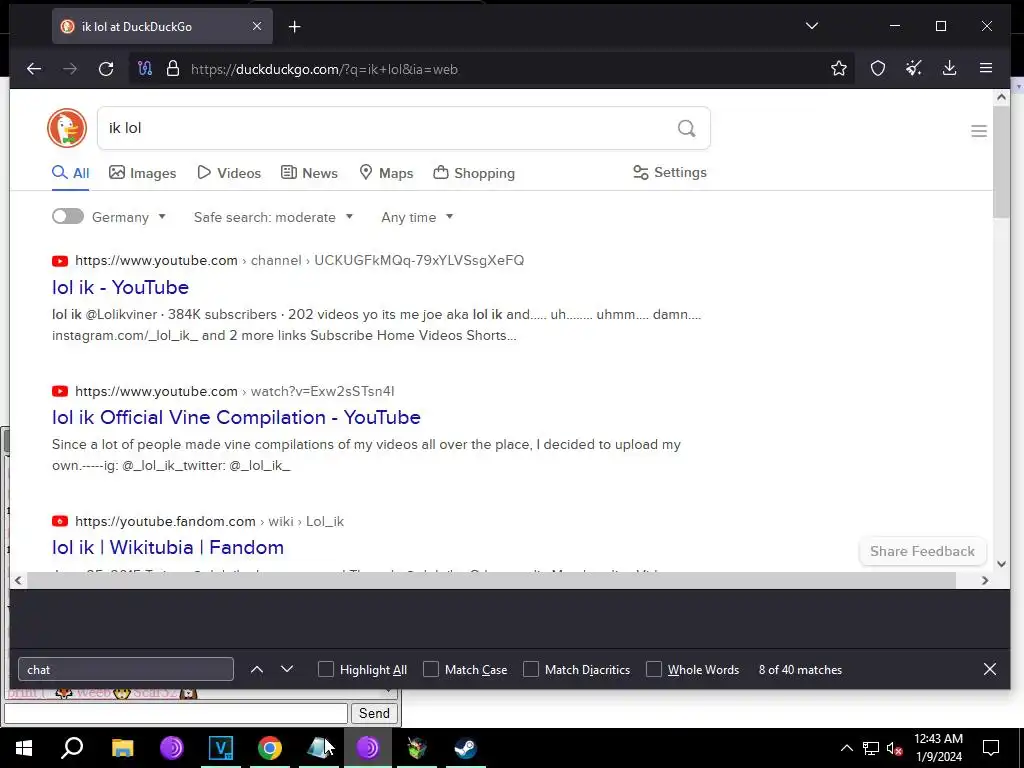Open the taskbar app with the V icon
1024x768 pixels.
(221, 748)
